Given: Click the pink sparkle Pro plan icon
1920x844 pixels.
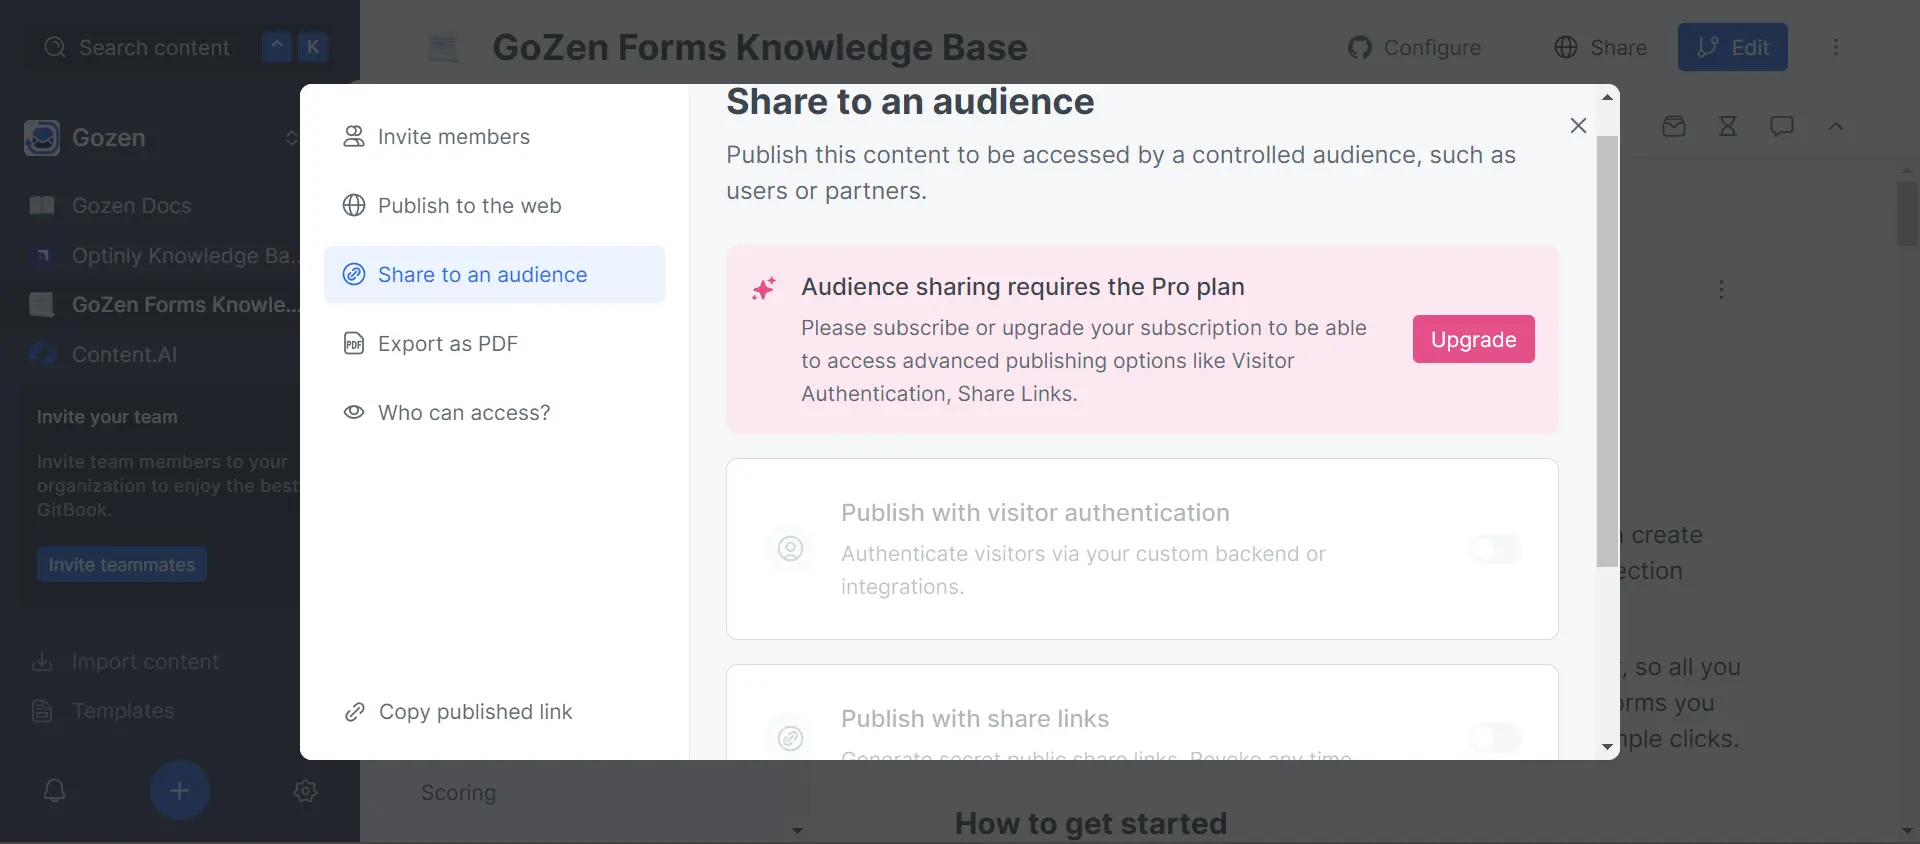Looking at the screenshot, I should [764, 289].
